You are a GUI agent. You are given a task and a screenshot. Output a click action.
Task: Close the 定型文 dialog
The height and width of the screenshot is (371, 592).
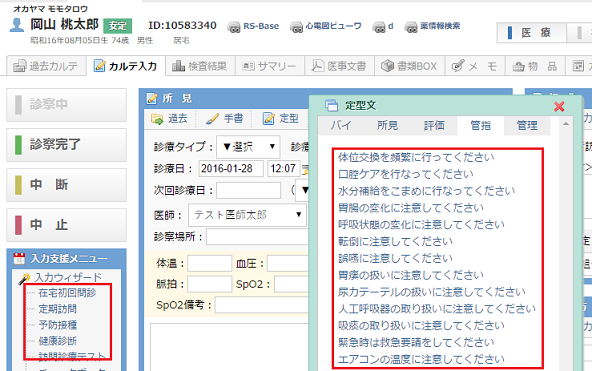click(559, 106)
